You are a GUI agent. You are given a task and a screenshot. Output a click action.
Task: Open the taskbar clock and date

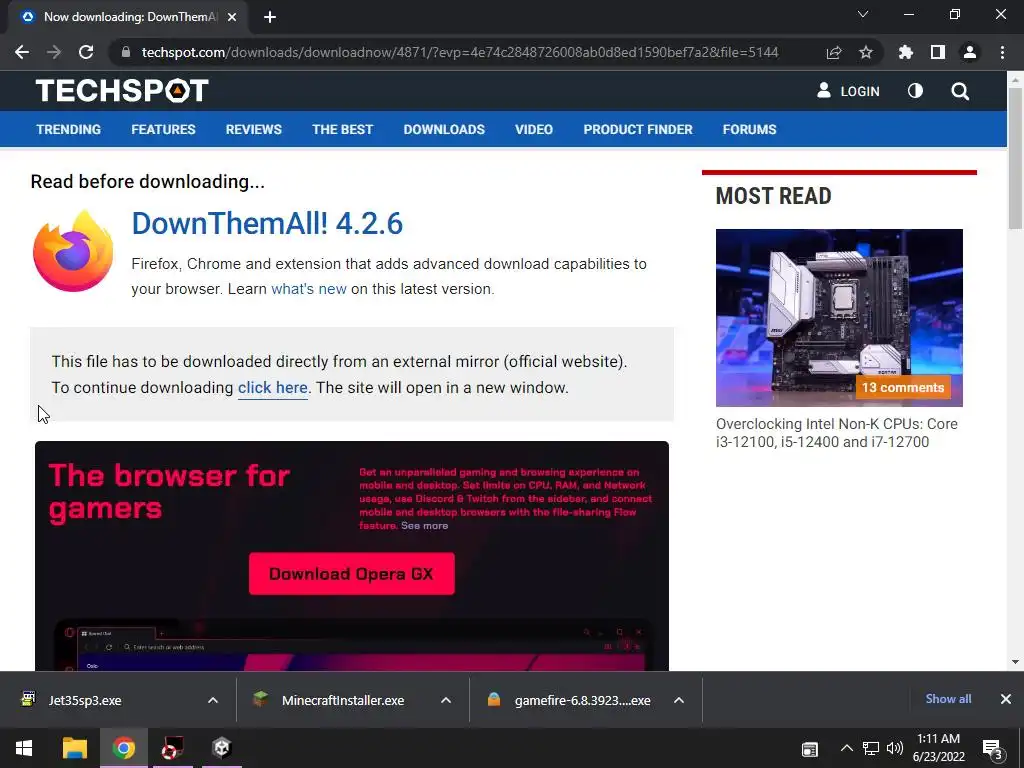click(938, 748)
